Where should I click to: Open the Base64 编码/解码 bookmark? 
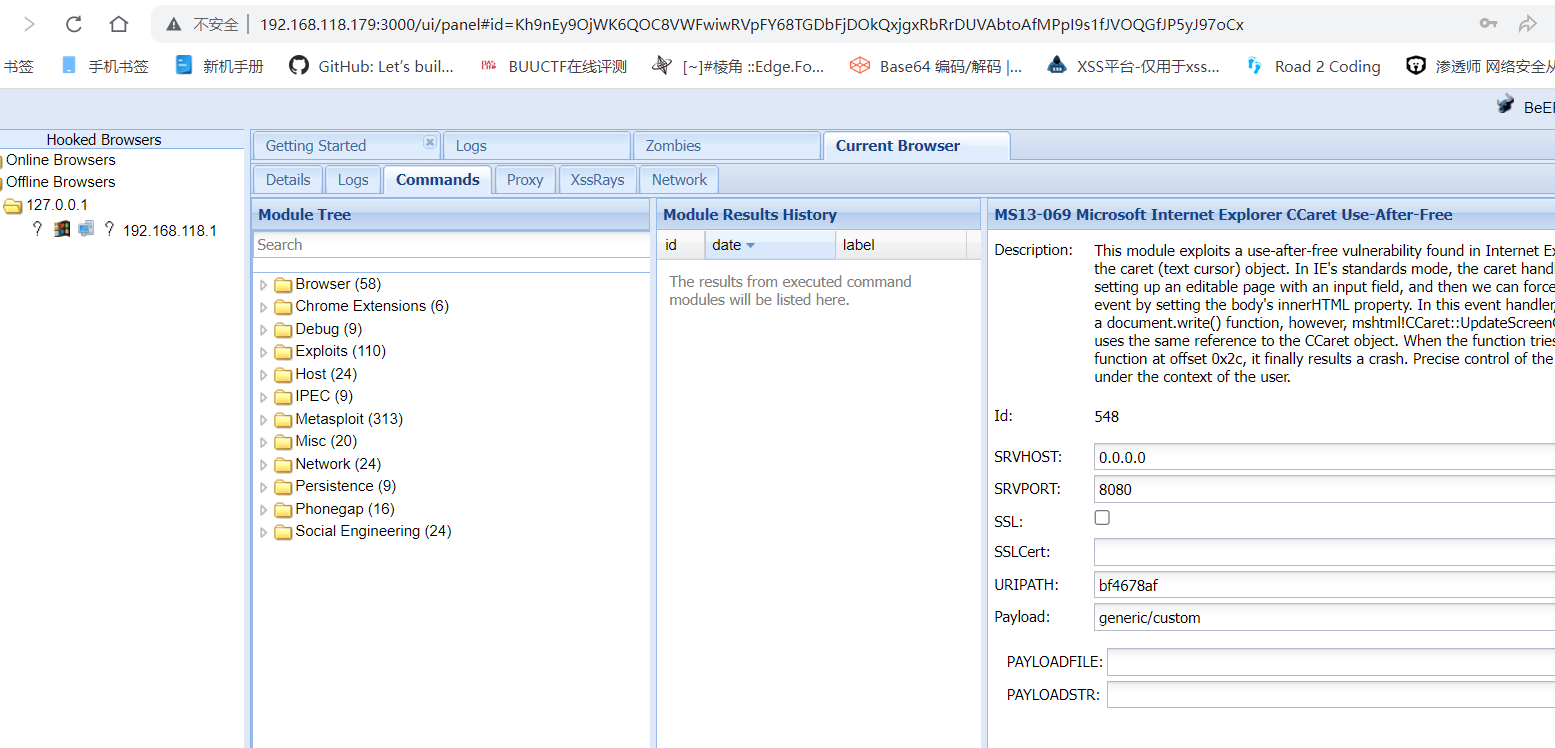click(x=936, y=66)
